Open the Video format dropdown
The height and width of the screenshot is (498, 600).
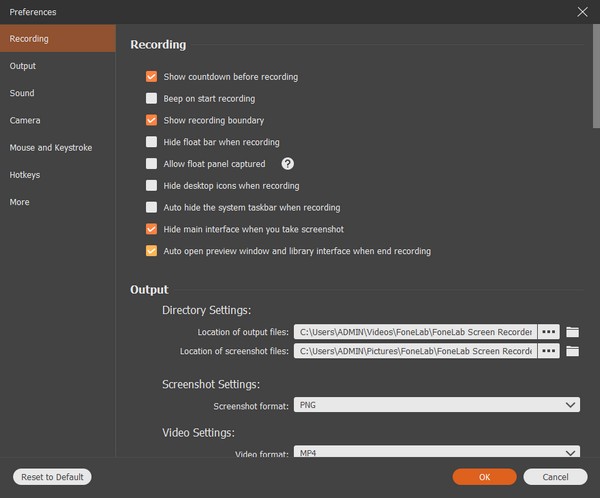click(437, 451)
